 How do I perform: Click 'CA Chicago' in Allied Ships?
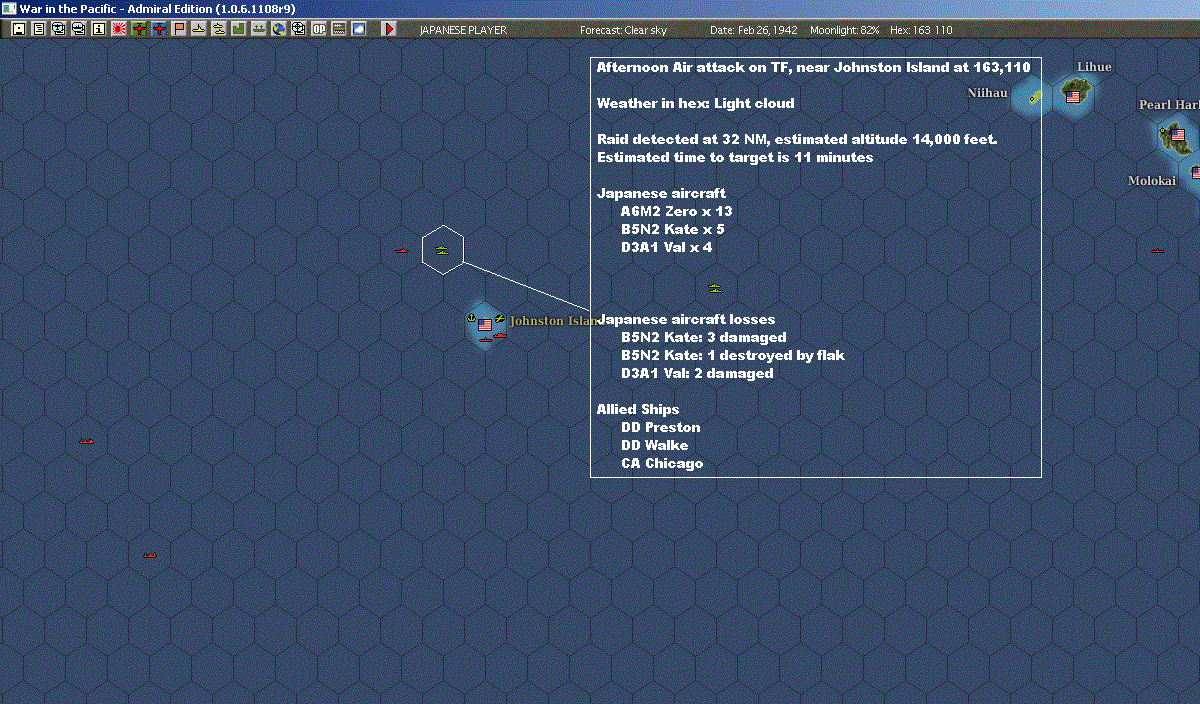tap(662, 463)
